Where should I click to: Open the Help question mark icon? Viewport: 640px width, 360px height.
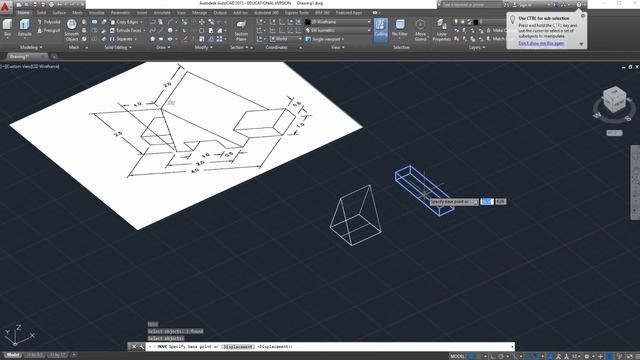point(579,4)
